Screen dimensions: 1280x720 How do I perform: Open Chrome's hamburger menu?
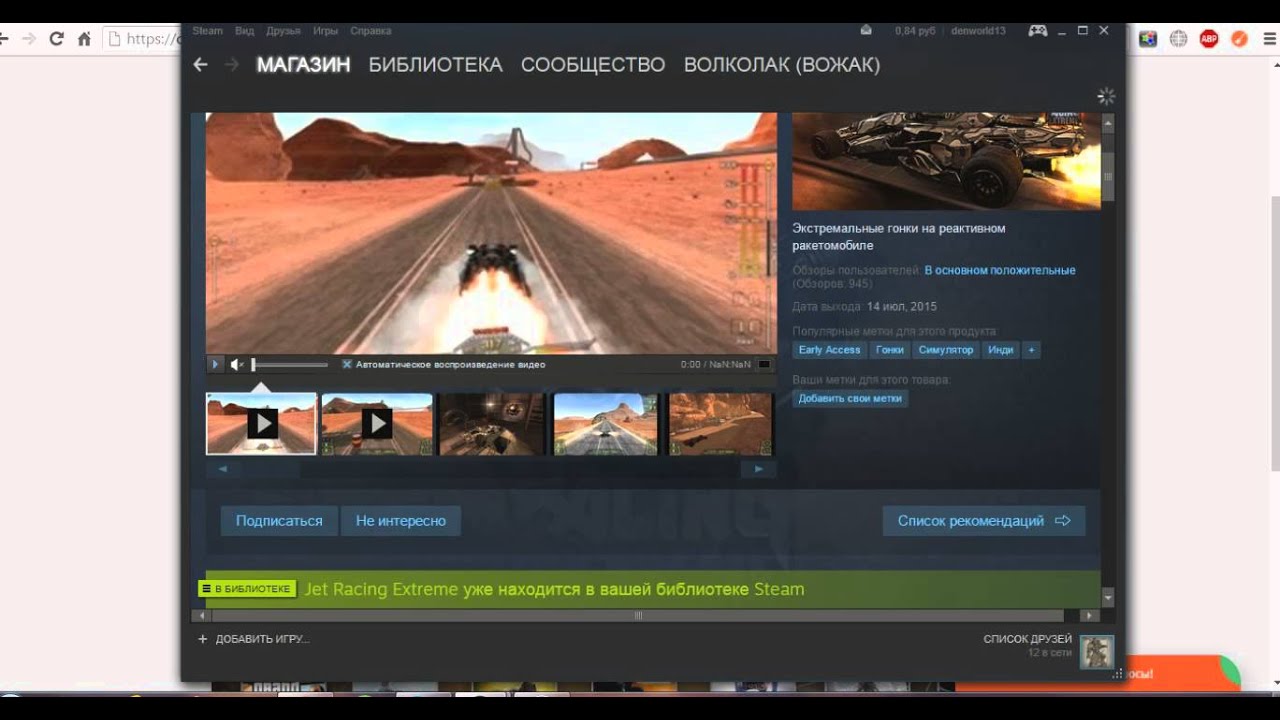click(x=1269, y=39)
